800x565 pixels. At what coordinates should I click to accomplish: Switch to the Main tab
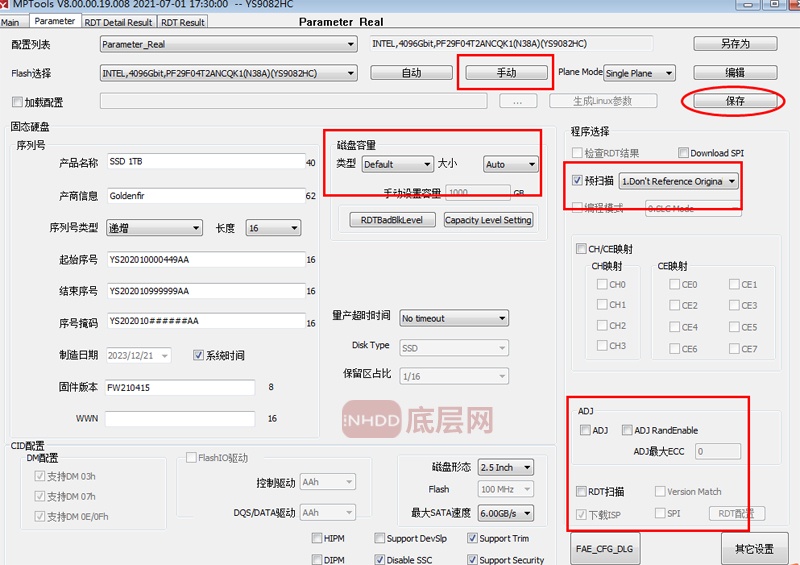click(10, 21)
